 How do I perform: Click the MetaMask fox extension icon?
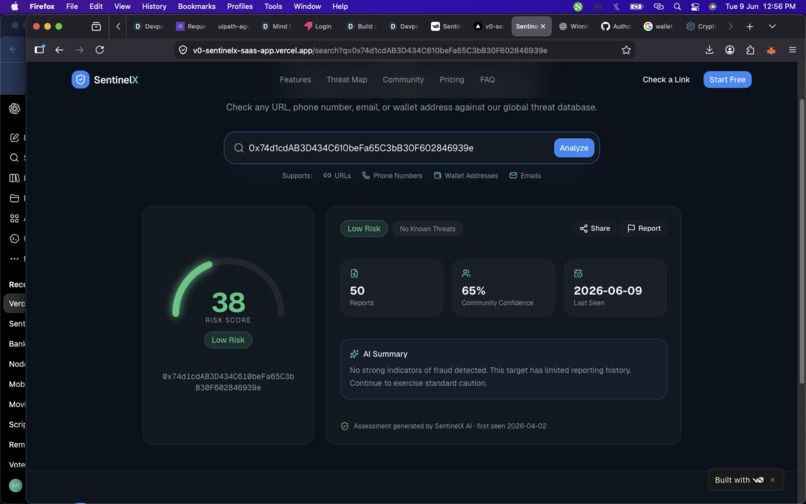click(771, 50)
